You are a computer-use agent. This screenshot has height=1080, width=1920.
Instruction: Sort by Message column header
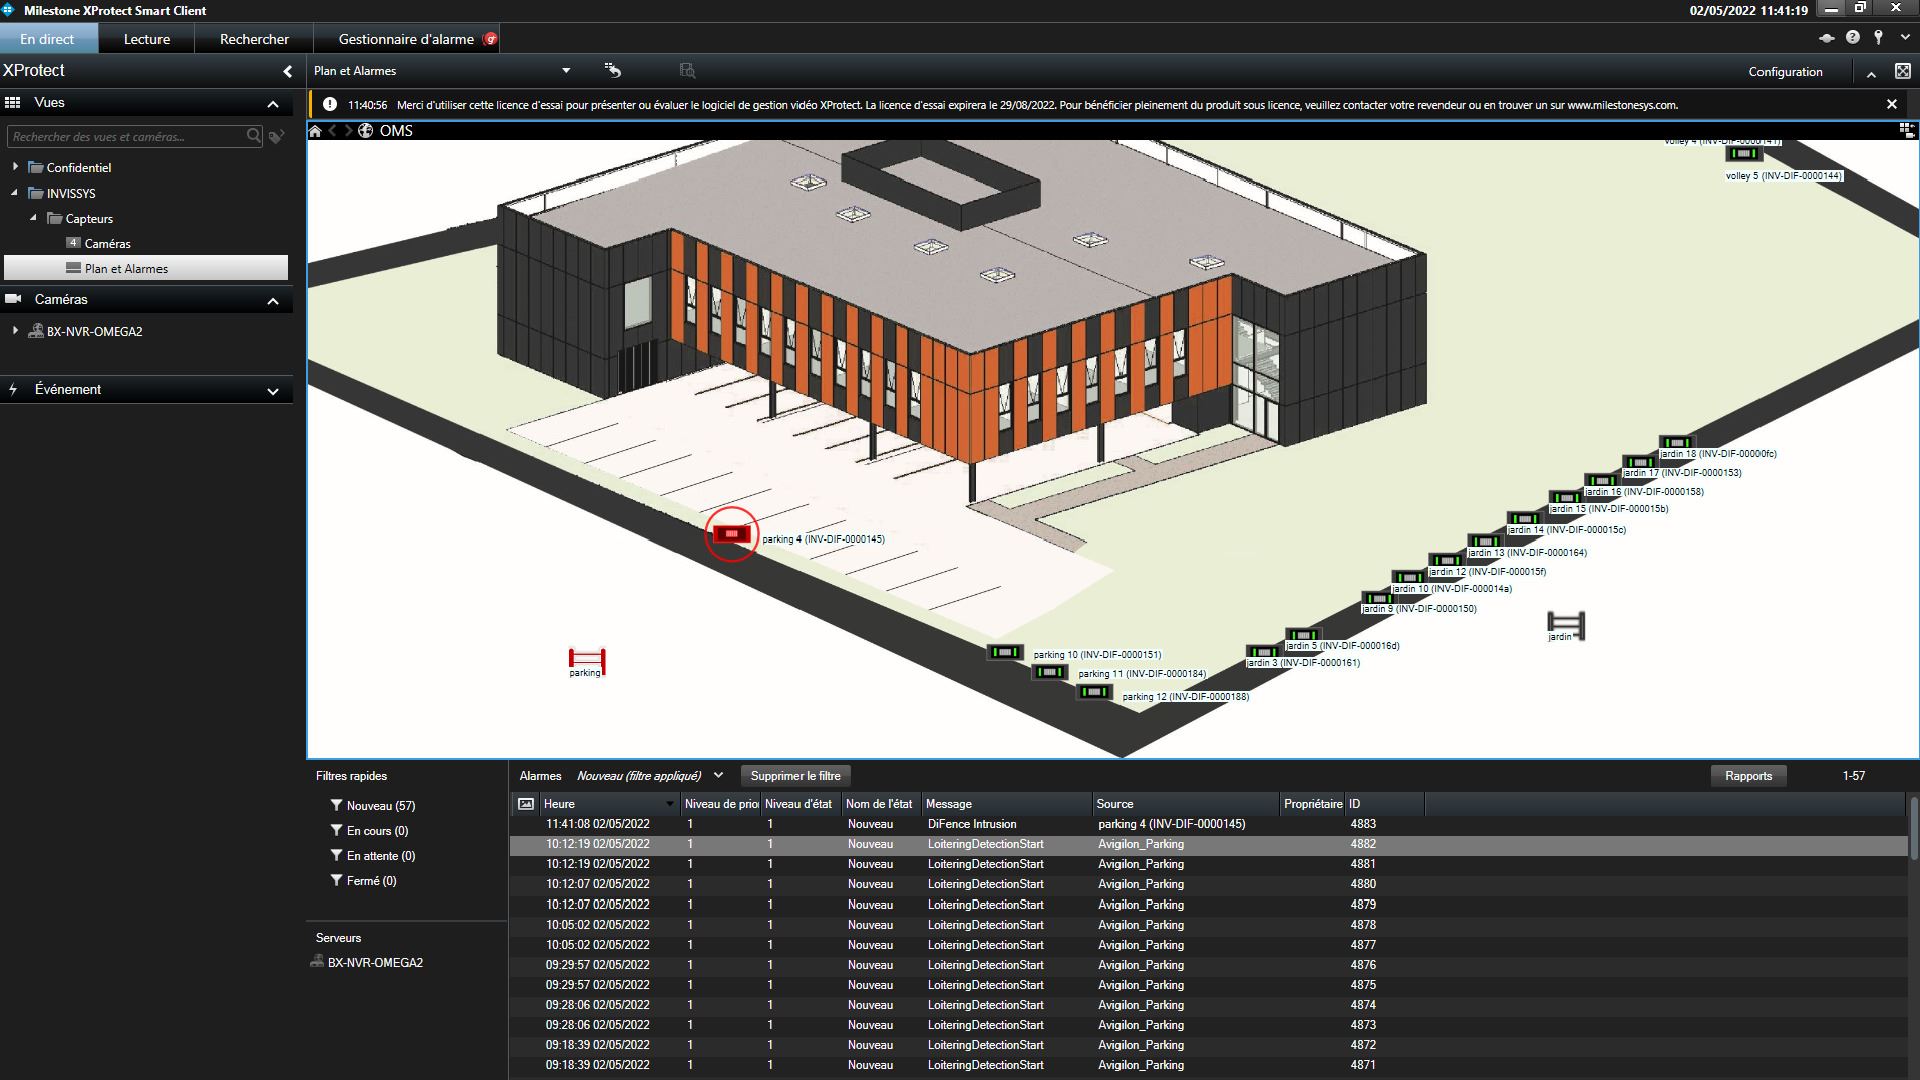(x=1007, y=804)
